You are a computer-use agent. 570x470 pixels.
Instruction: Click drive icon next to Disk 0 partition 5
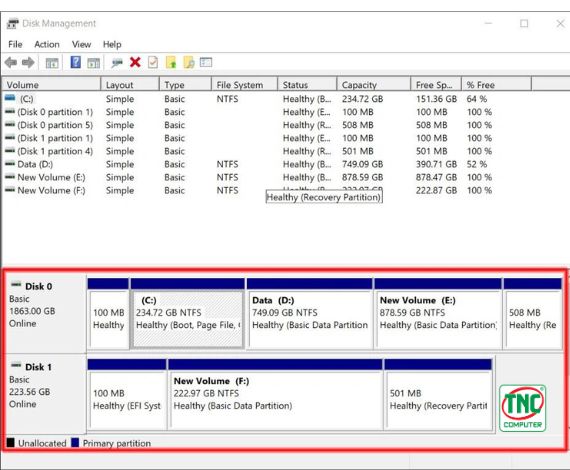[x=10, y=124]
